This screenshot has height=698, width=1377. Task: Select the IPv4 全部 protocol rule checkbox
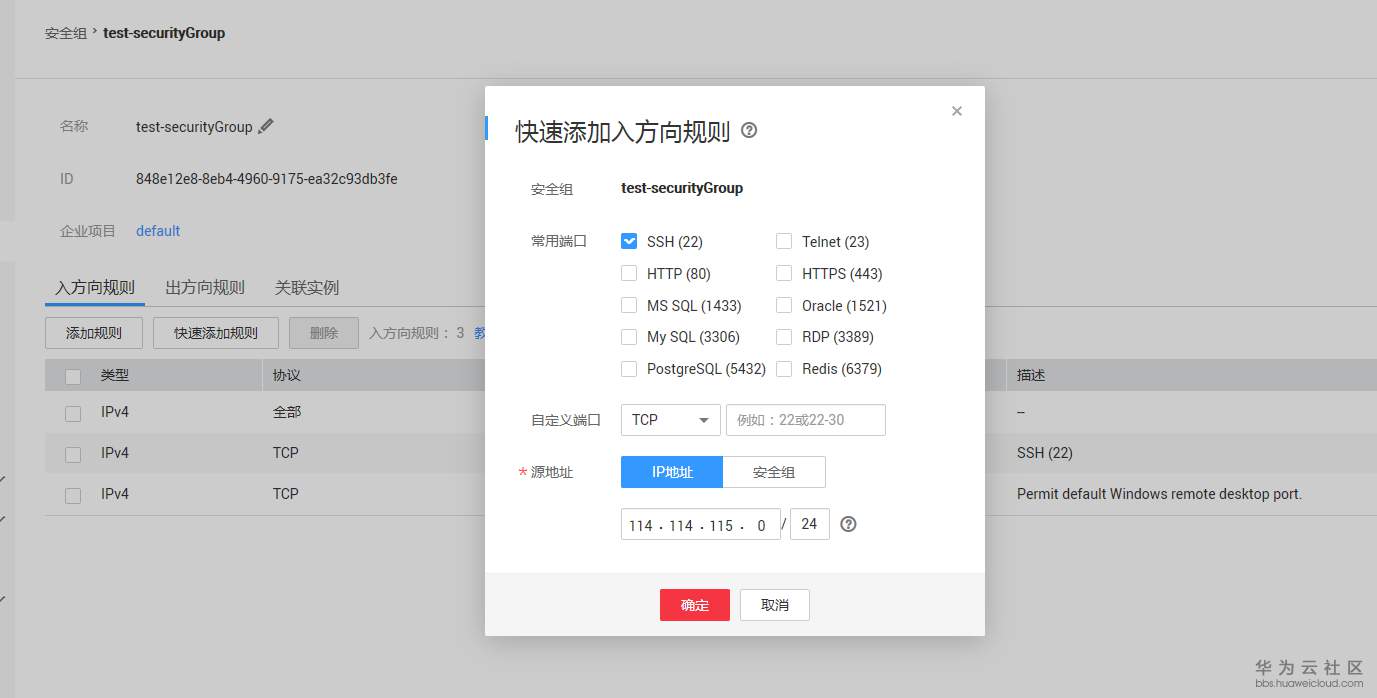point(73,413)
